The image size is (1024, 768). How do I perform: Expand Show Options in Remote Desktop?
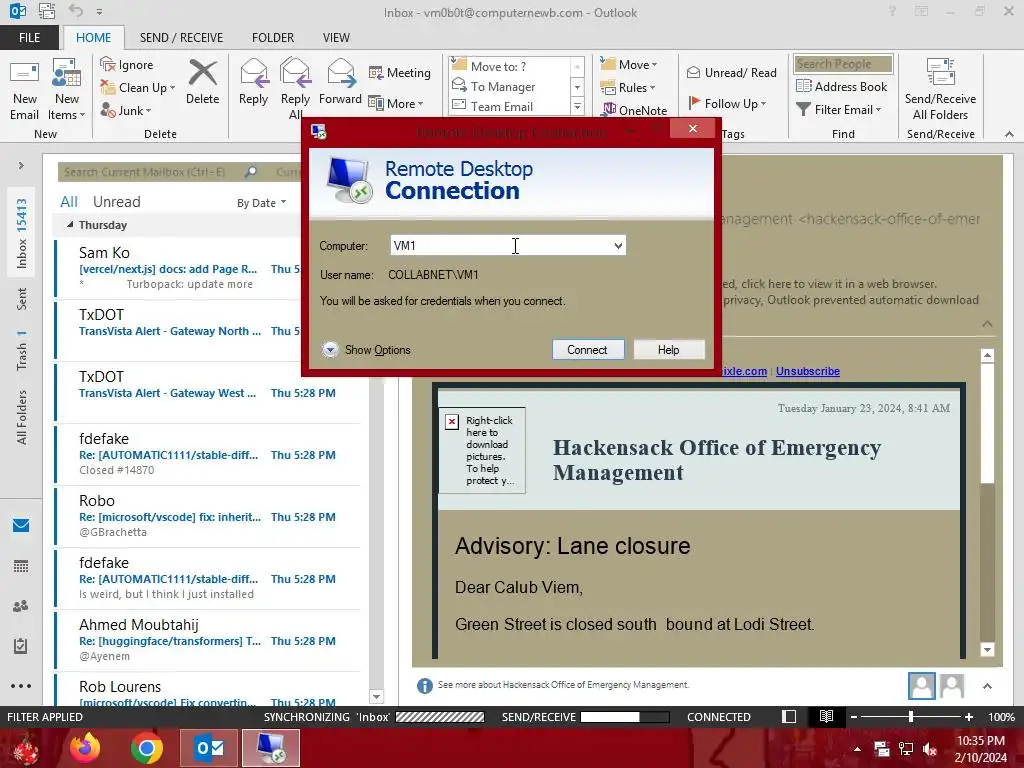[366, 350]
